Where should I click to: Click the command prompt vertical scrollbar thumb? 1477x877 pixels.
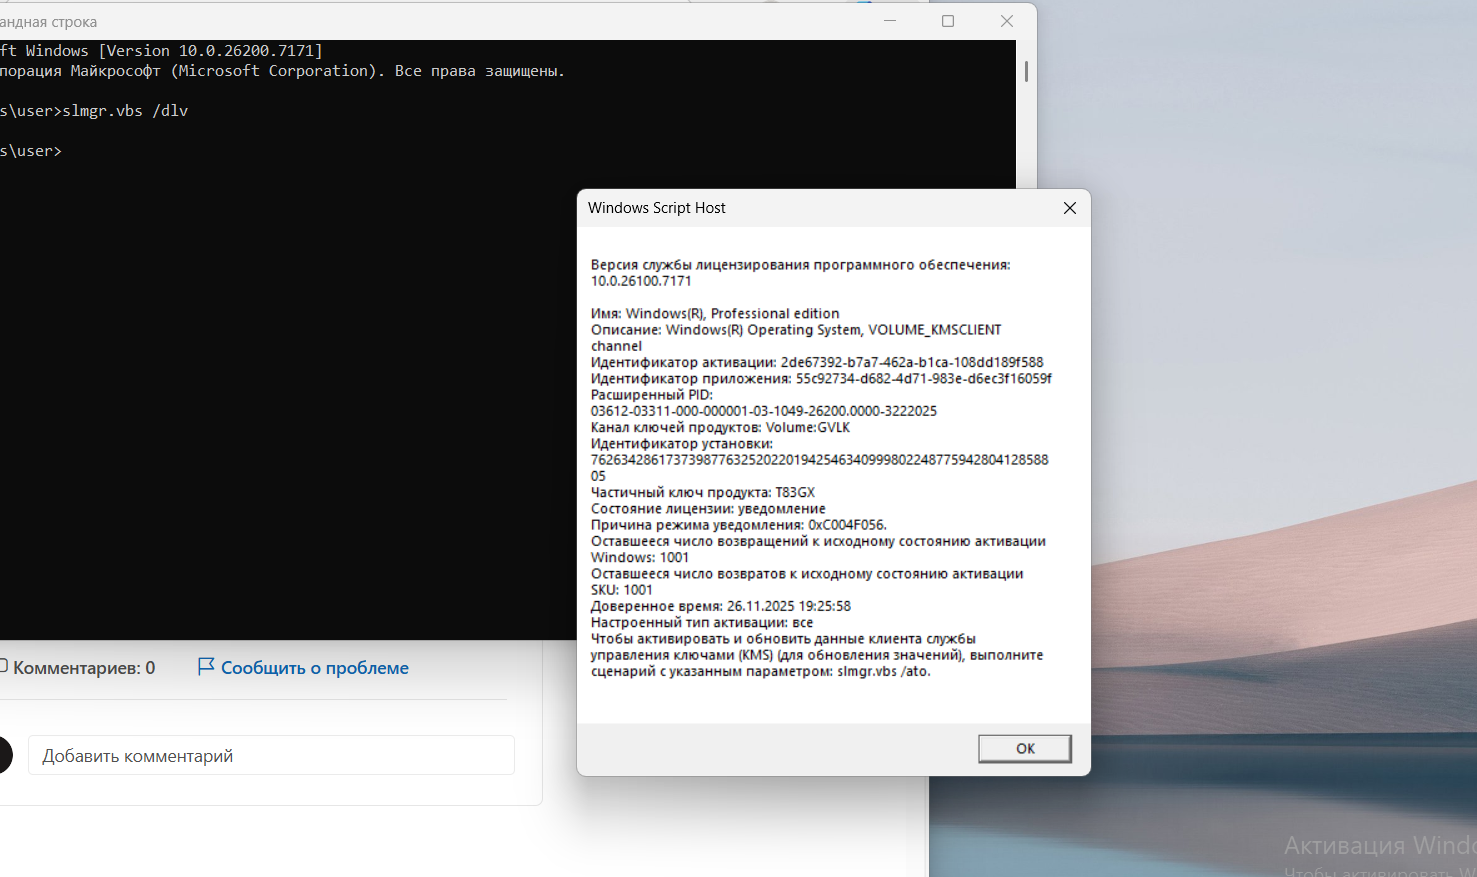[x=1026, y=71]
